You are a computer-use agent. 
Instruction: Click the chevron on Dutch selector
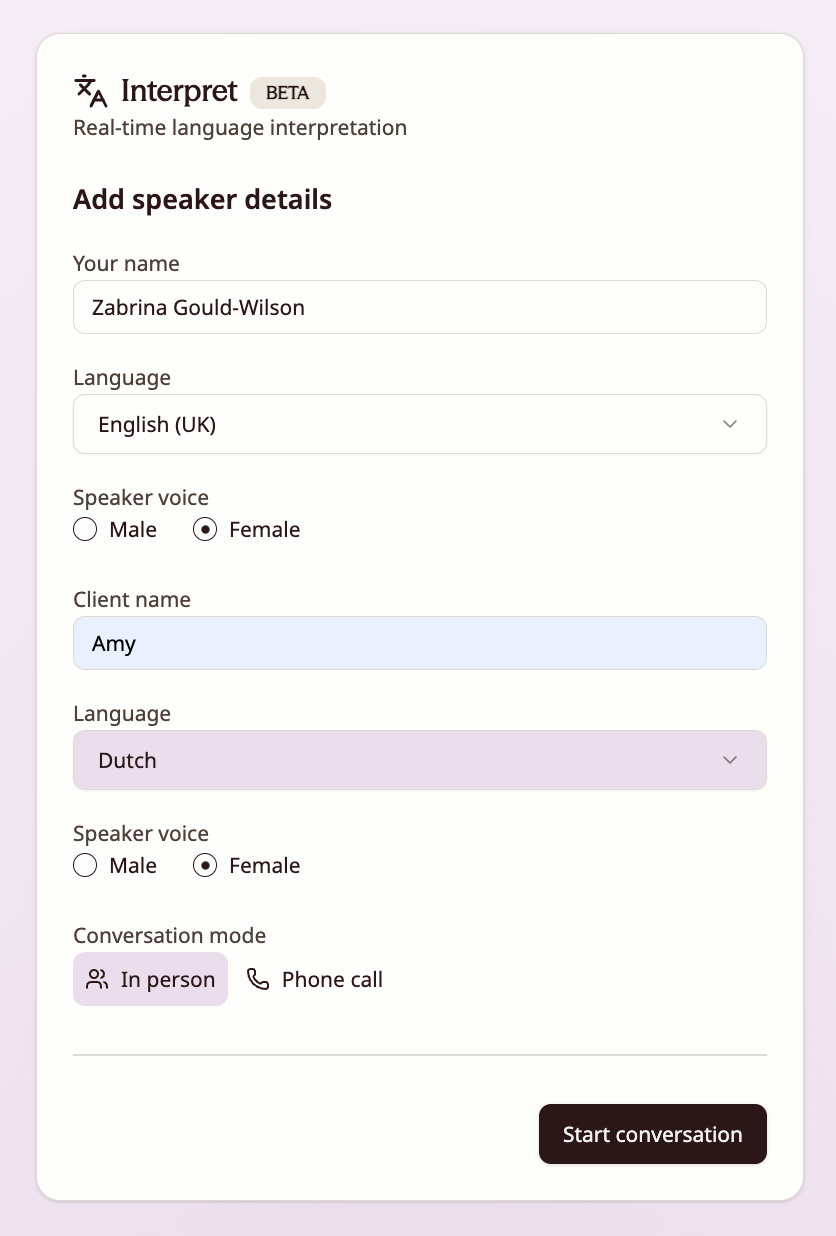tap(730, 760)
